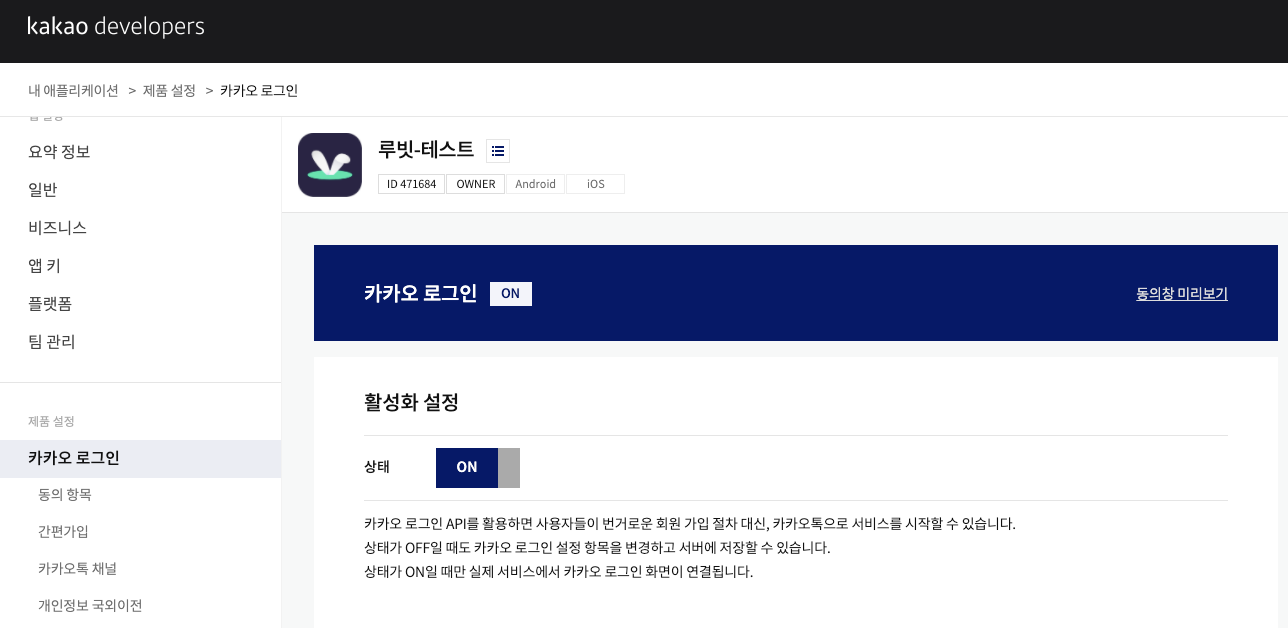The height and width of the screenshot is (628, 1288).
Task: Open 간편가입 submenu
Action: pyautogui.click(x=63, y=532)
